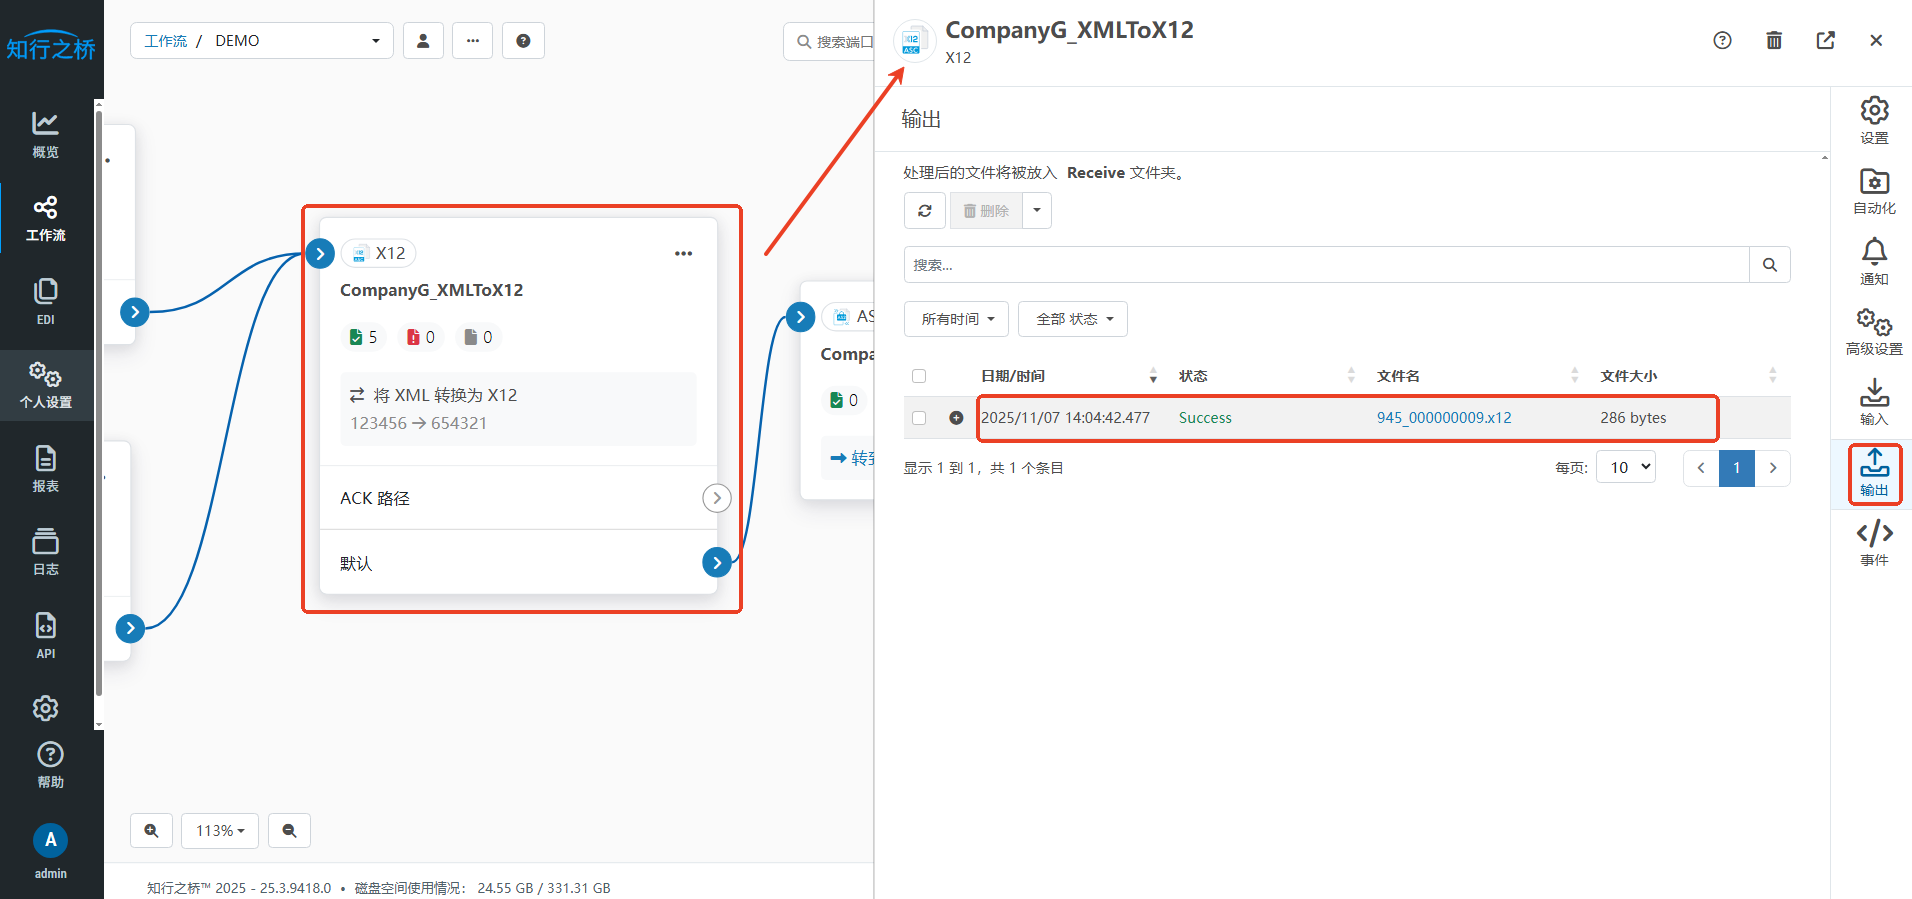1912x899 pixels.
Task: Click the trash icon to delete connector
Action: pos(1774,40)
